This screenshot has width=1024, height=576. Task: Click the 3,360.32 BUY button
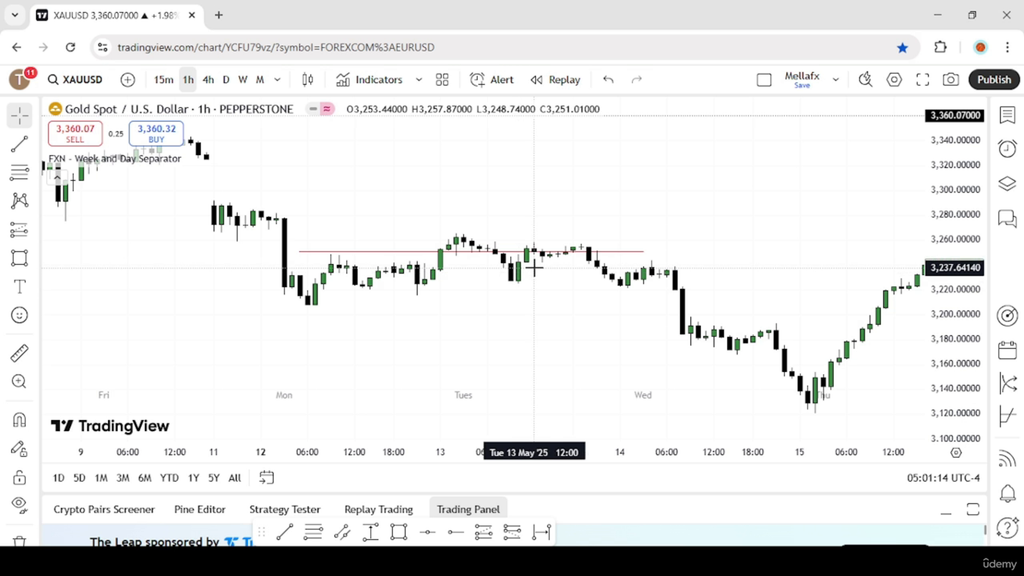[x=156, y=133]
